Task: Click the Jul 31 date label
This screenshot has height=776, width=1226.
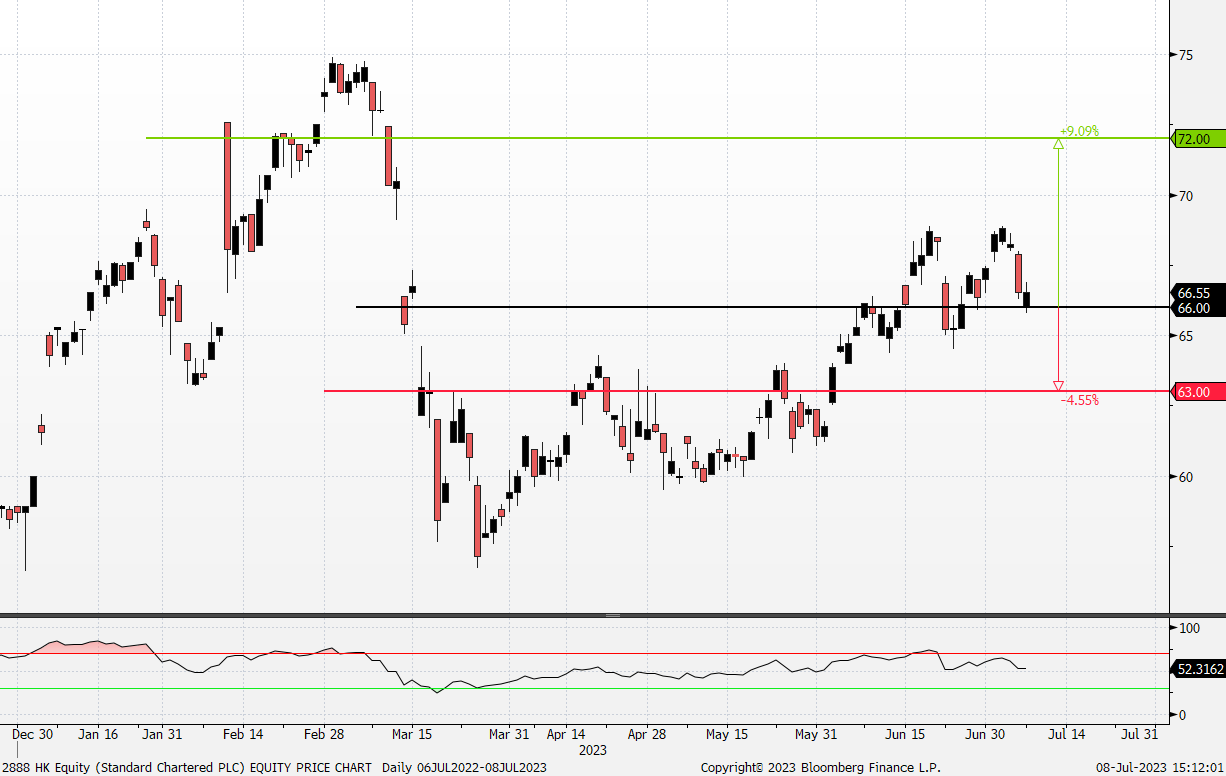Action: point(1140,734)
